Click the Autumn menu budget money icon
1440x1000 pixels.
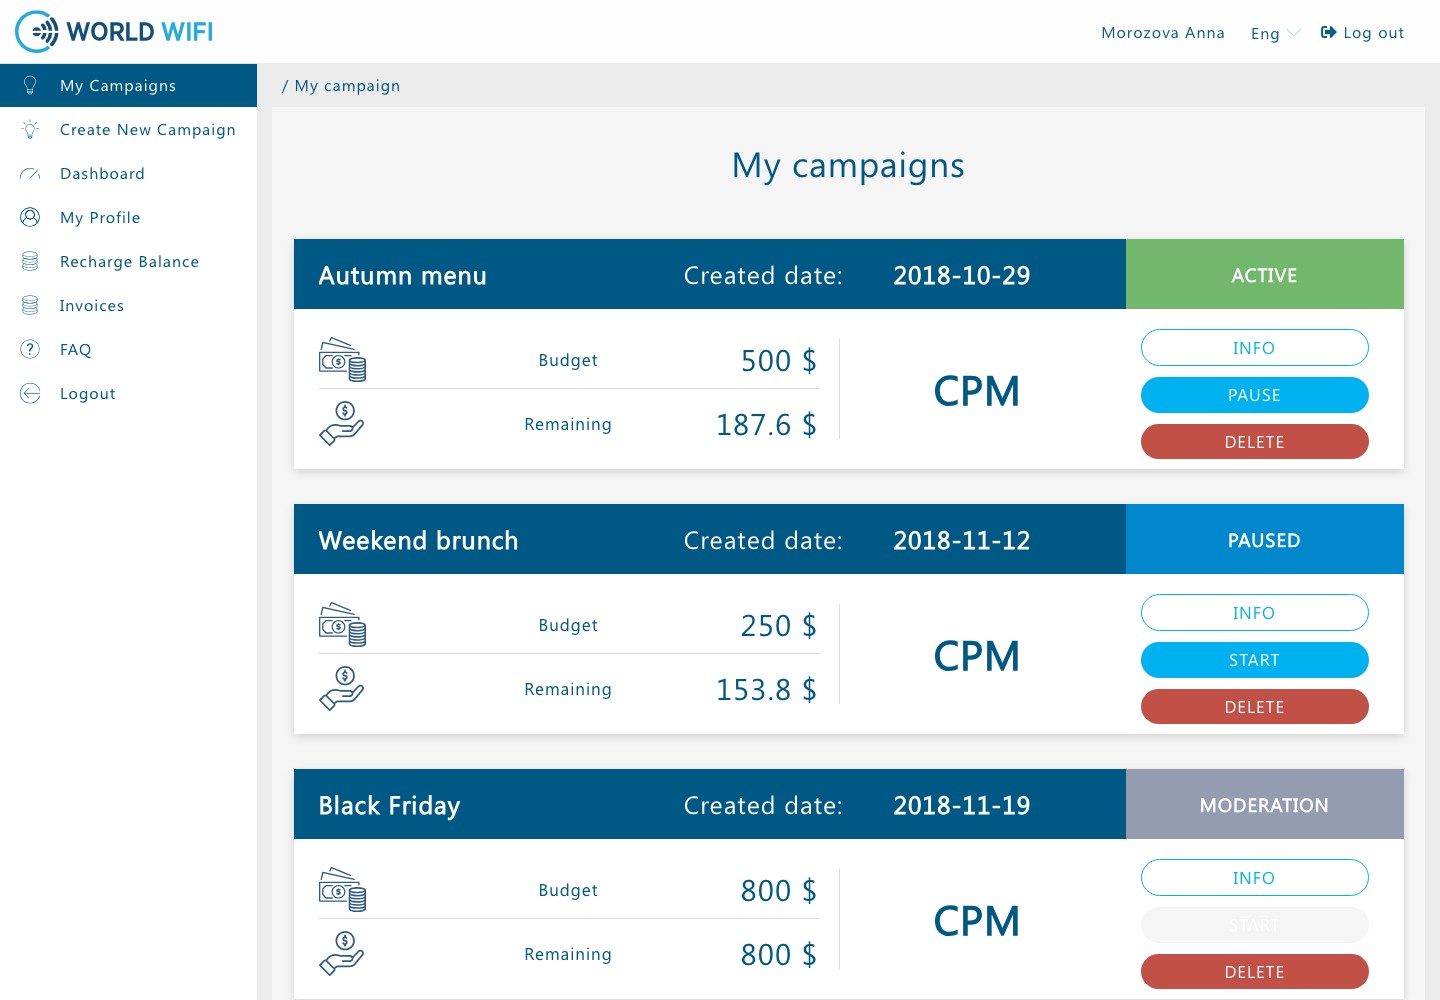pos(342,360)
